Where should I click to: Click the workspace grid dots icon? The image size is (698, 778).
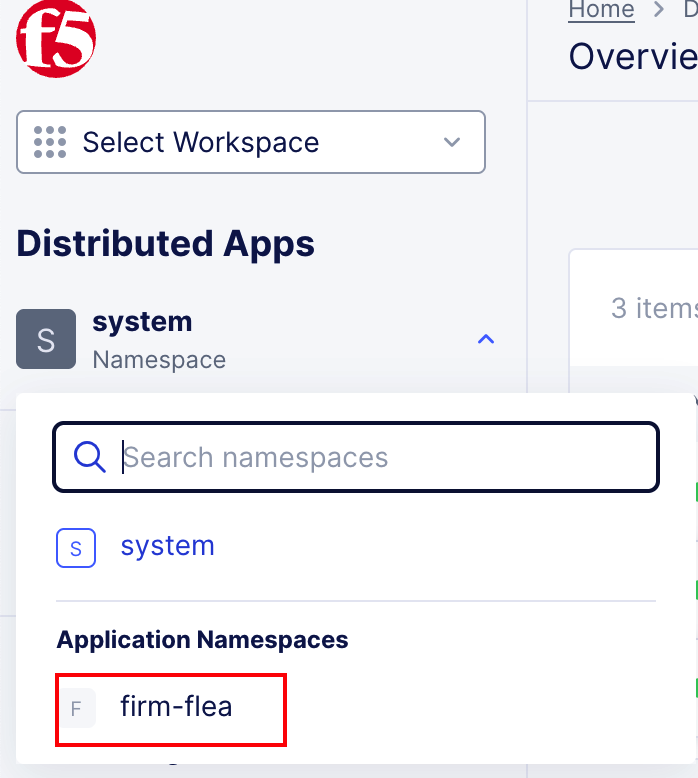(50, 142)
